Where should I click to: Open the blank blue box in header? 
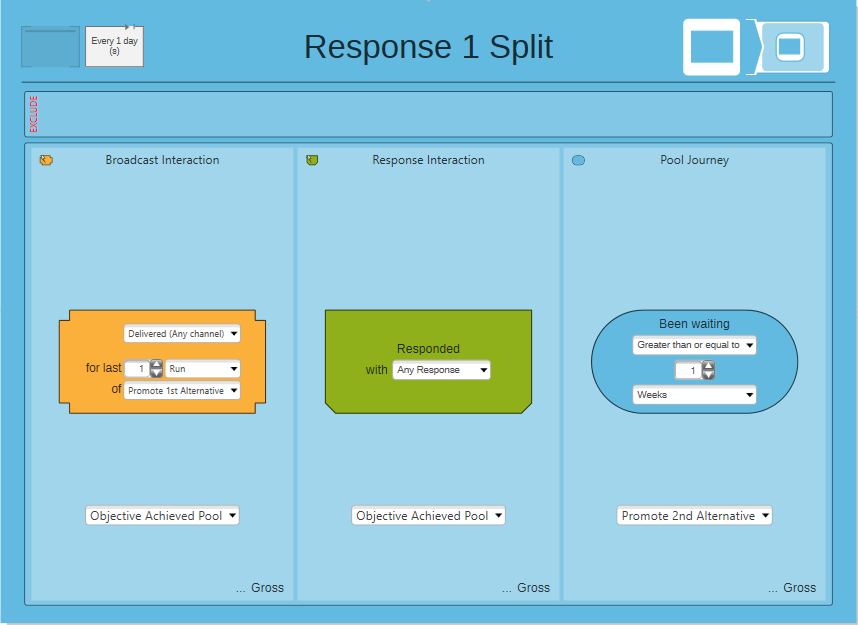50,47
